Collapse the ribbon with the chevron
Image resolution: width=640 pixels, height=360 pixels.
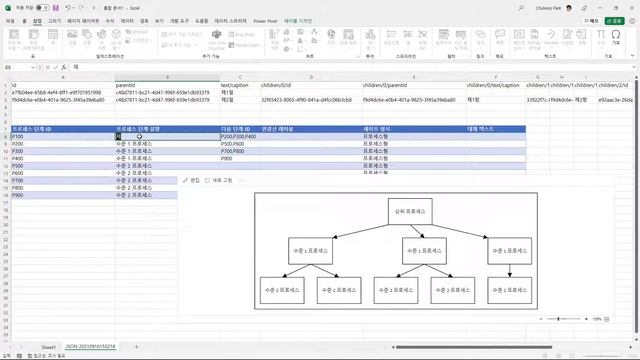coord(632,56)
